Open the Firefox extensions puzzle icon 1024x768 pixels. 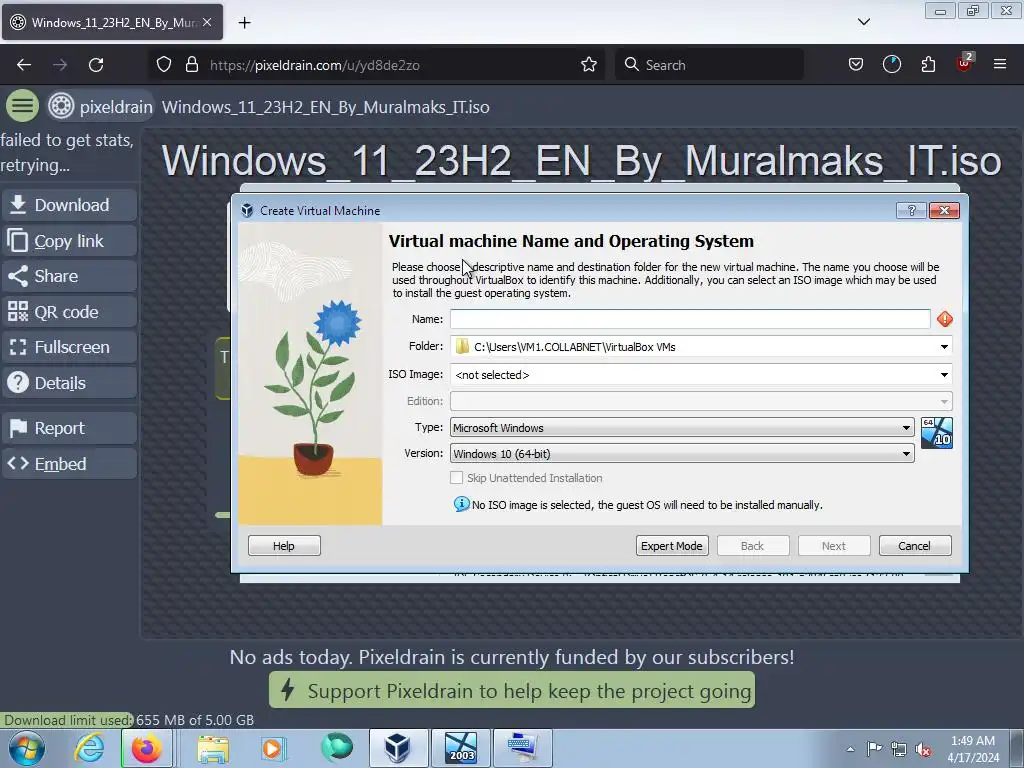(x=928, y=65)
